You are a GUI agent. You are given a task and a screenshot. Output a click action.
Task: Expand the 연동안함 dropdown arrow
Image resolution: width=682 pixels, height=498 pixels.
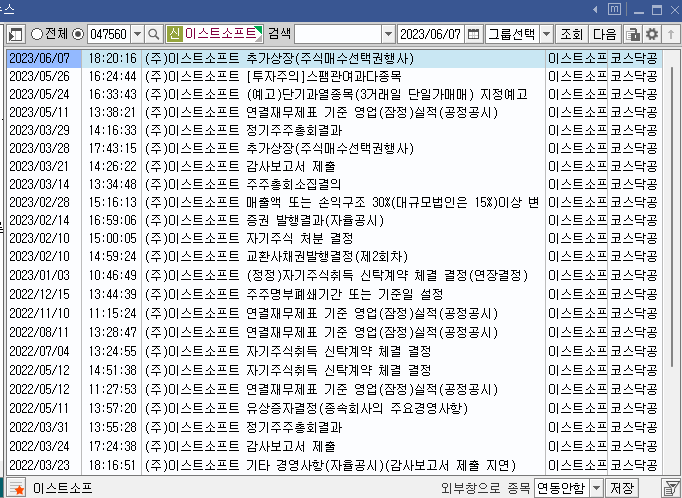597,488
